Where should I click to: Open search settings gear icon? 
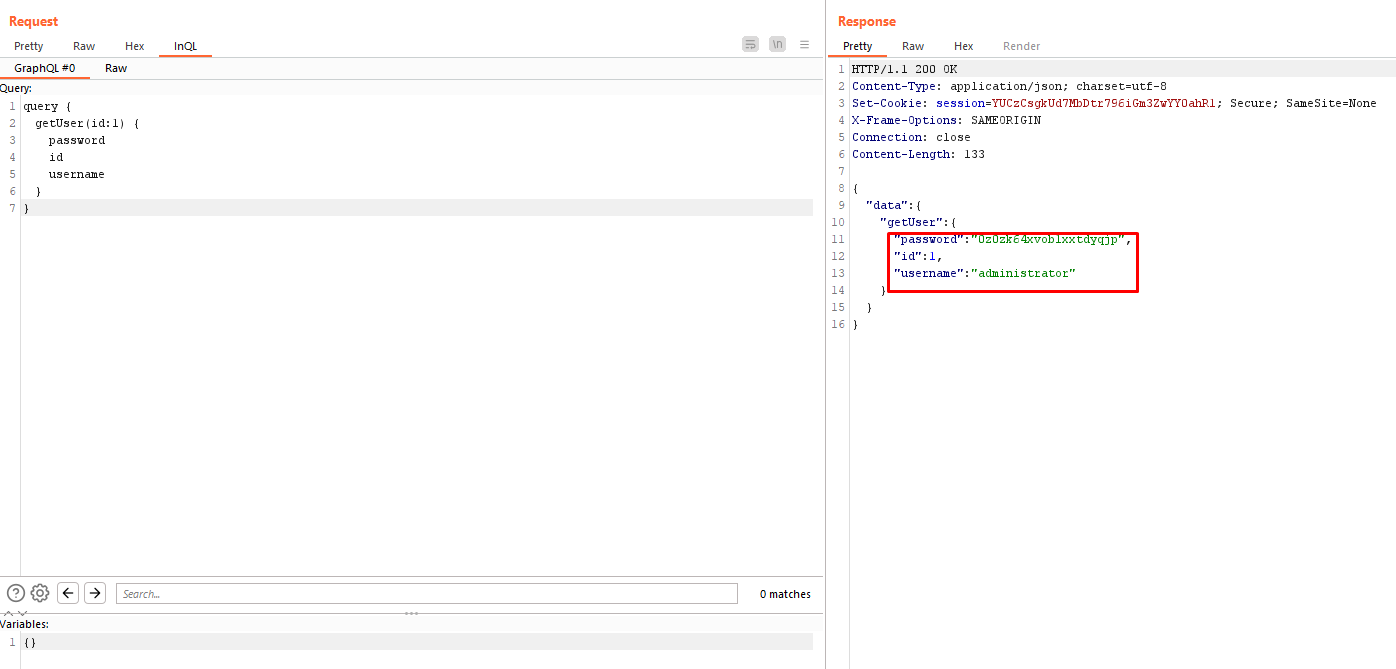click(x=40, y=593)
